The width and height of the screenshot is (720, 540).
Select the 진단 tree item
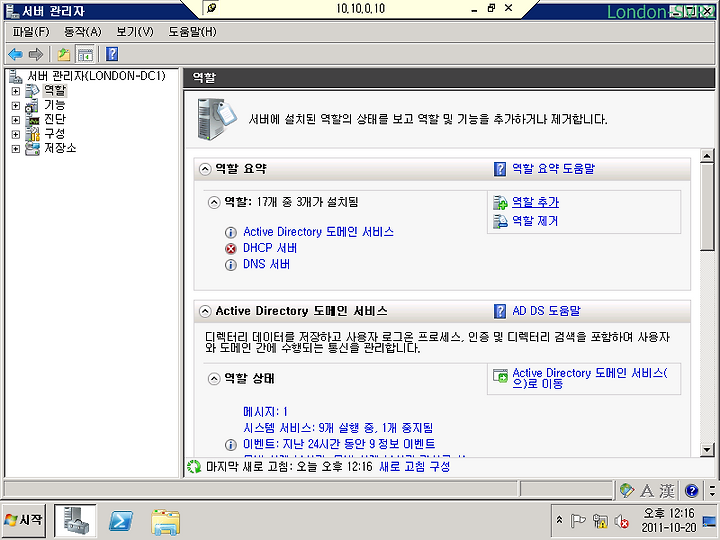tap(55, 119)
